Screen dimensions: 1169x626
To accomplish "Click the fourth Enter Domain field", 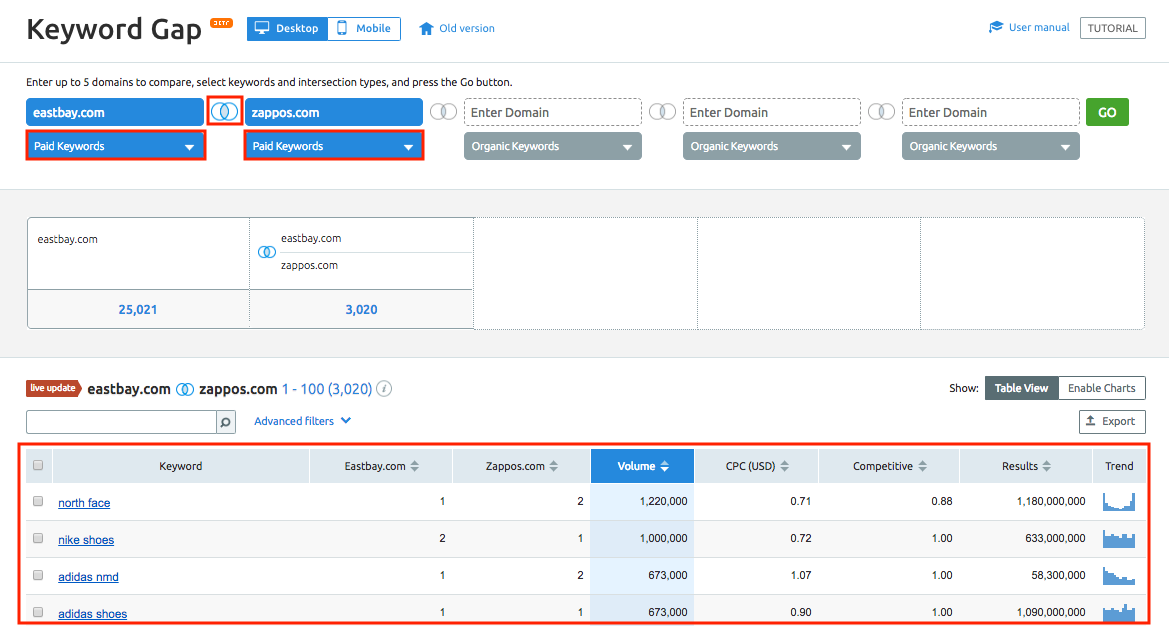I will (x=772, y=112).
